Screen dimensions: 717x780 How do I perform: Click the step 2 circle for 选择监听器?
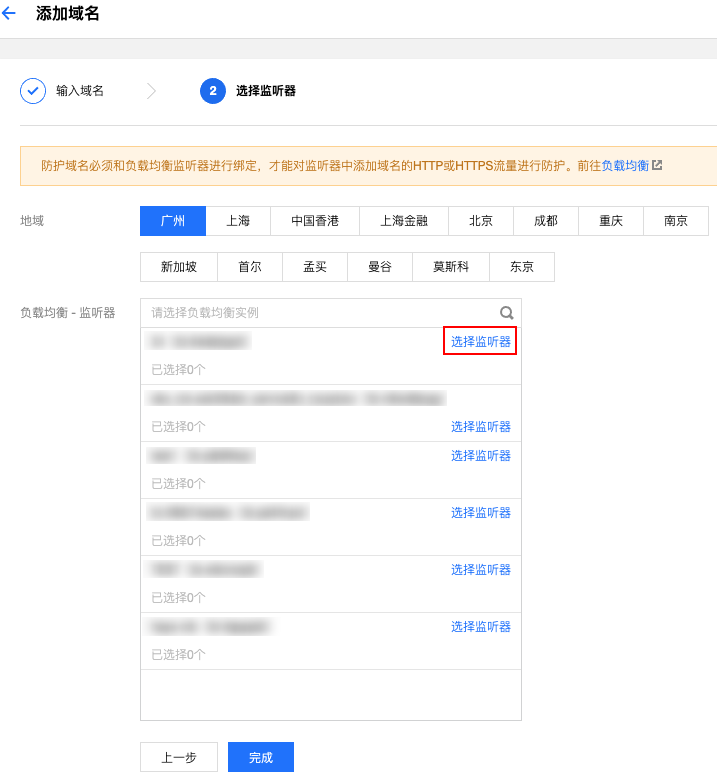pyautogui.click(x=213, y=91)
